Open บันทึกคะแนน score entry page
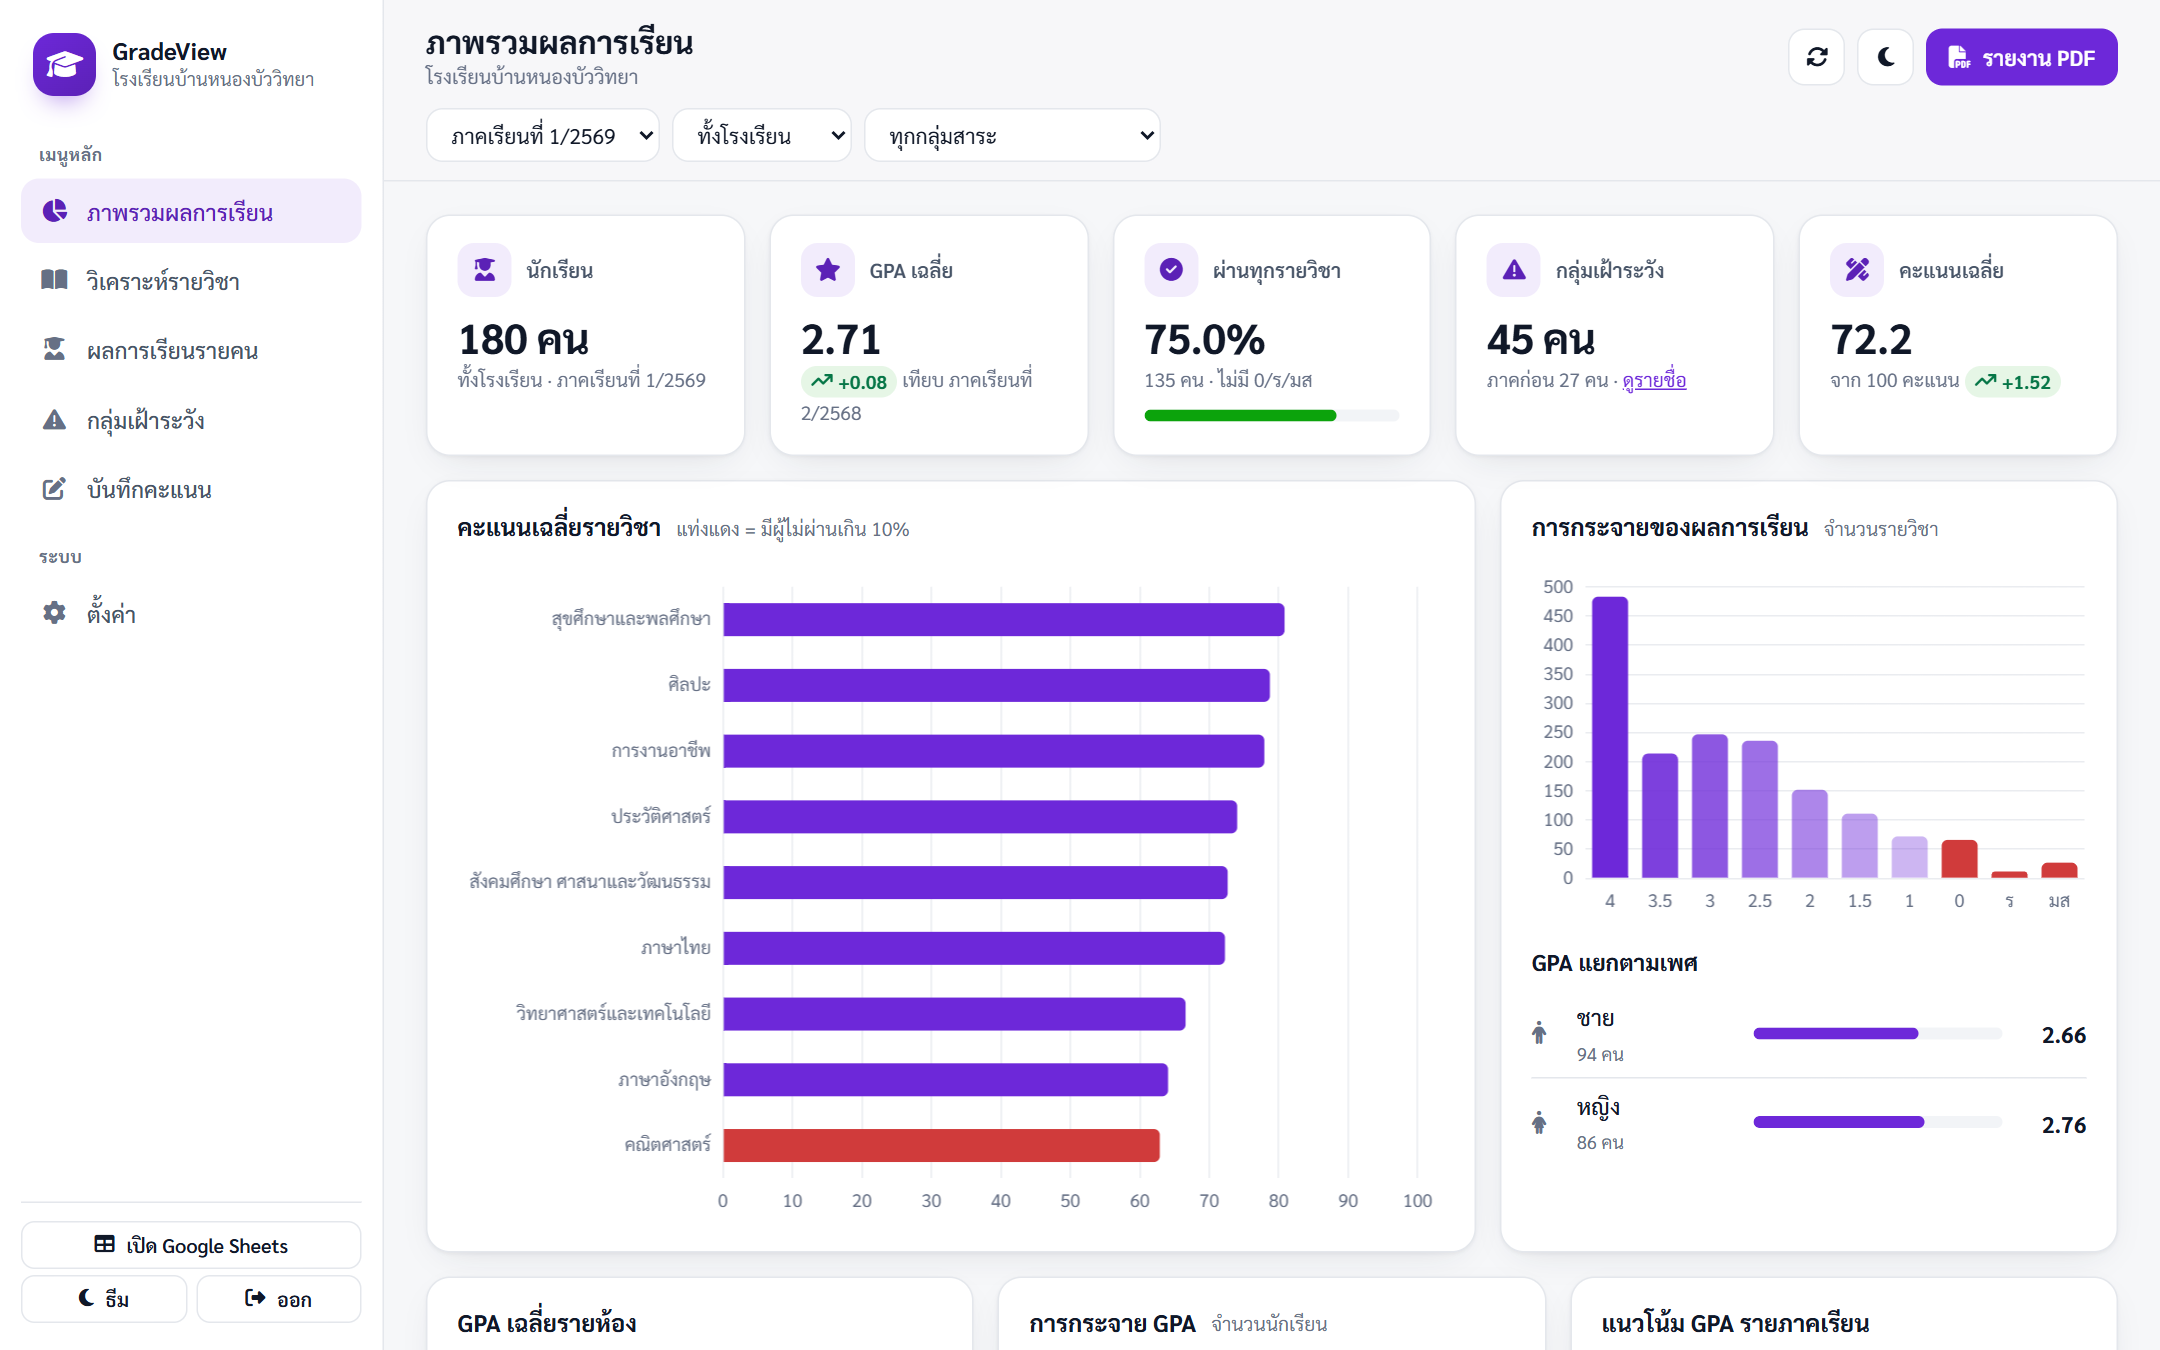The height and width of the screenshot is (1350, 2160). [191, 489]
